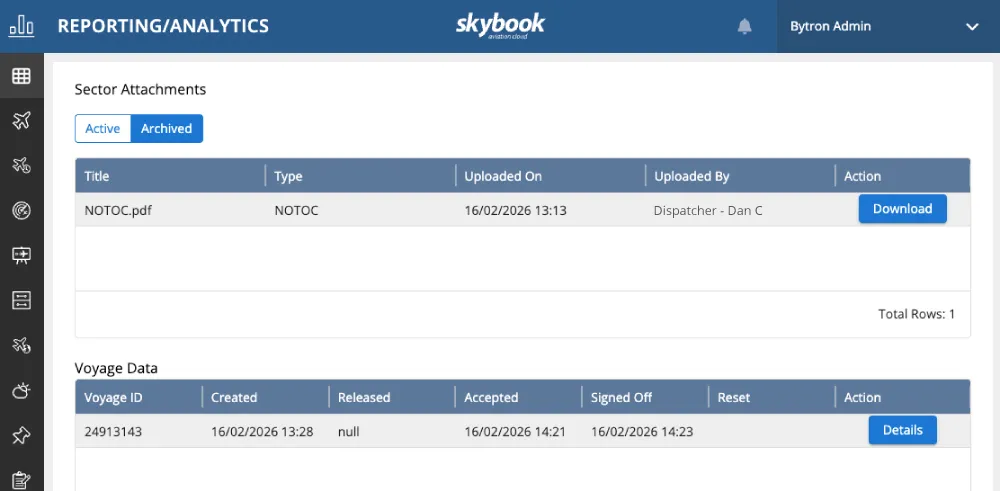Screen dimensions: 1000x491
Task: Open the filing cabinet icon in sidebar
Action: point(22,300)
